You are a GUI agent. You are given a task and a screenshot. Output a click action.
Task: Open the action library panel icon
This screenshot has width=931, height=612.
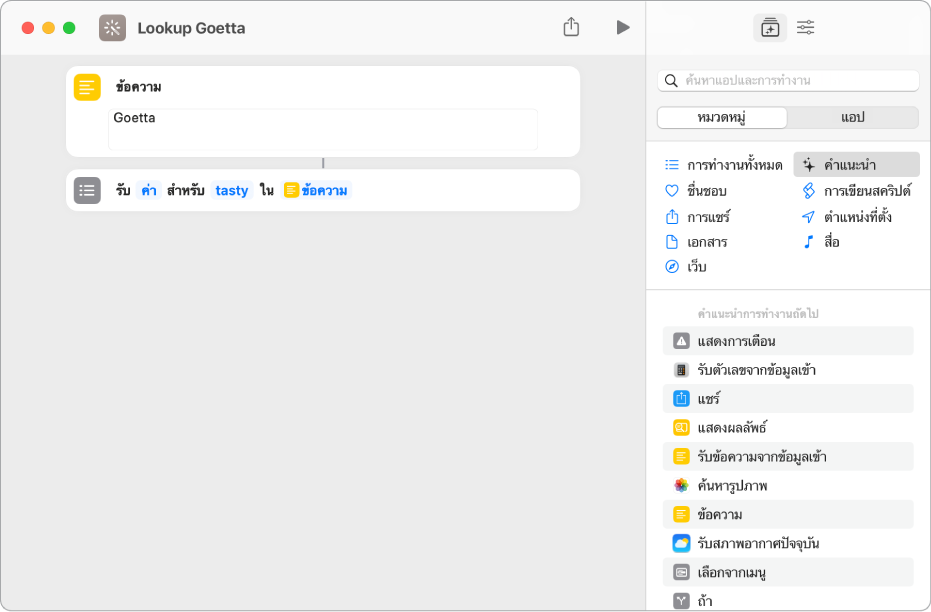tap(769, 28)
